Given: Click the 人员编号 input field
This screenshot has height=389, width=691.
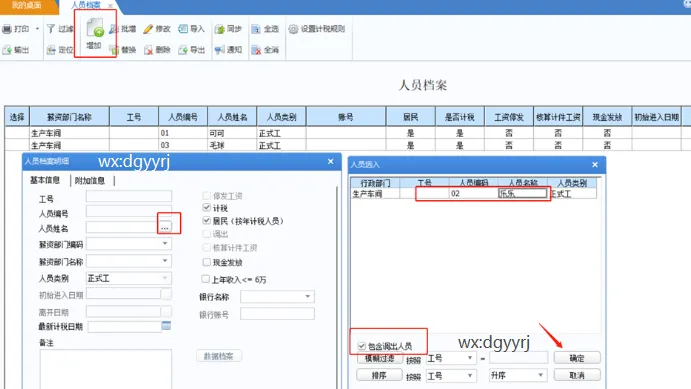Looking at the screenshot, I should click(x=129, y=211).
